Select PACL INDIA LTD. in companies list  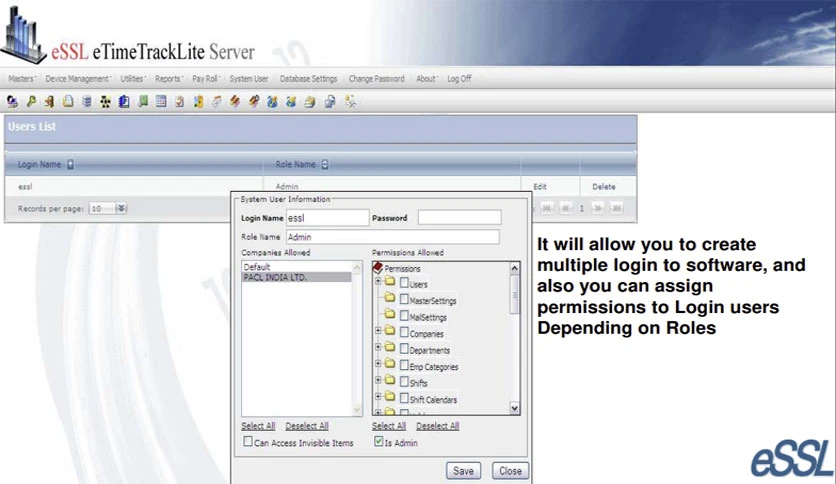(x=296, y=277)
